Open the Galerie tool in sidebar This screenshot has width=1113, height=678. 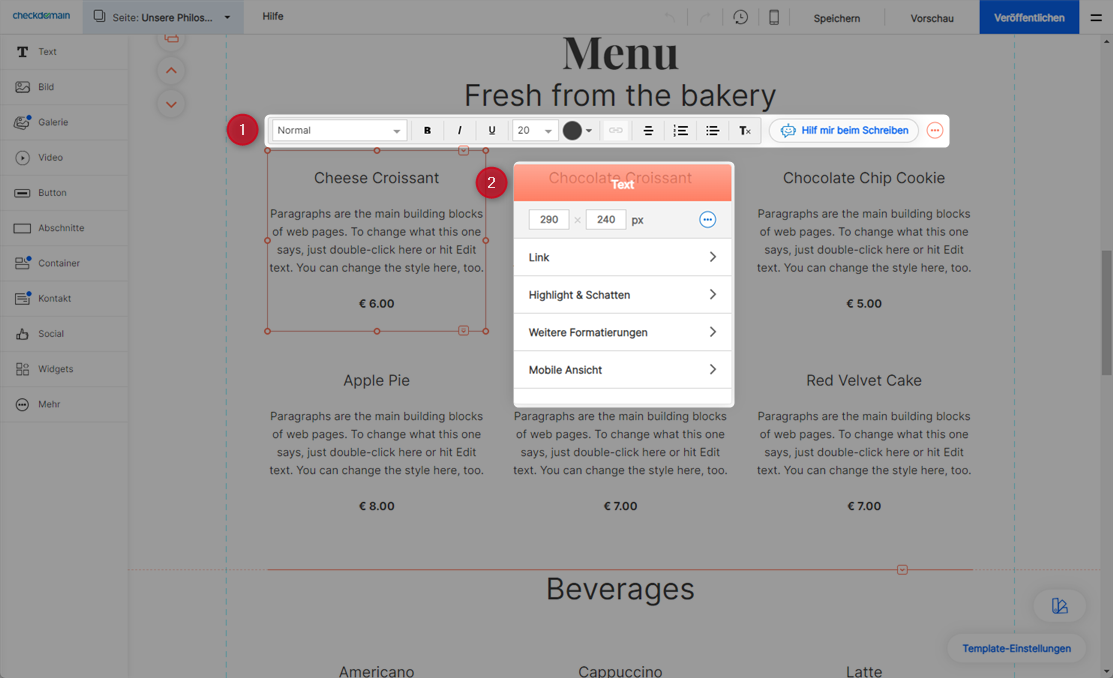point(53,122)
